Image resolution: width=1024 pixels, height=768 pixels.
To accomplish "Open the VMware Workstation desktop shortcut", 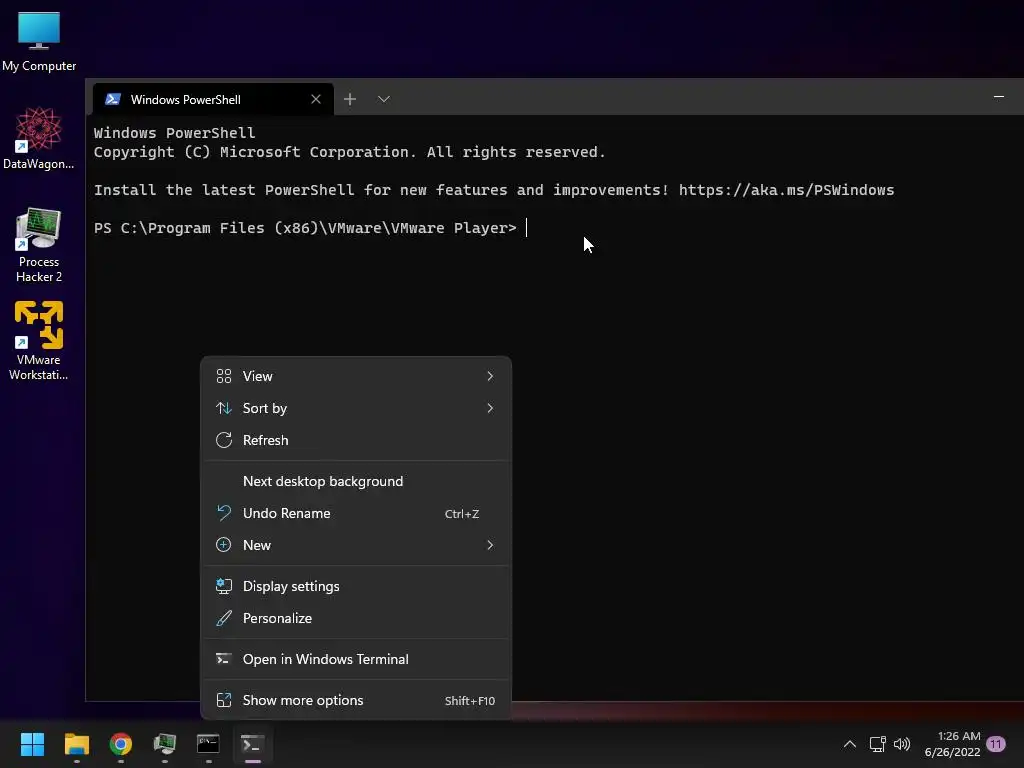I will (x=39, y=340).
